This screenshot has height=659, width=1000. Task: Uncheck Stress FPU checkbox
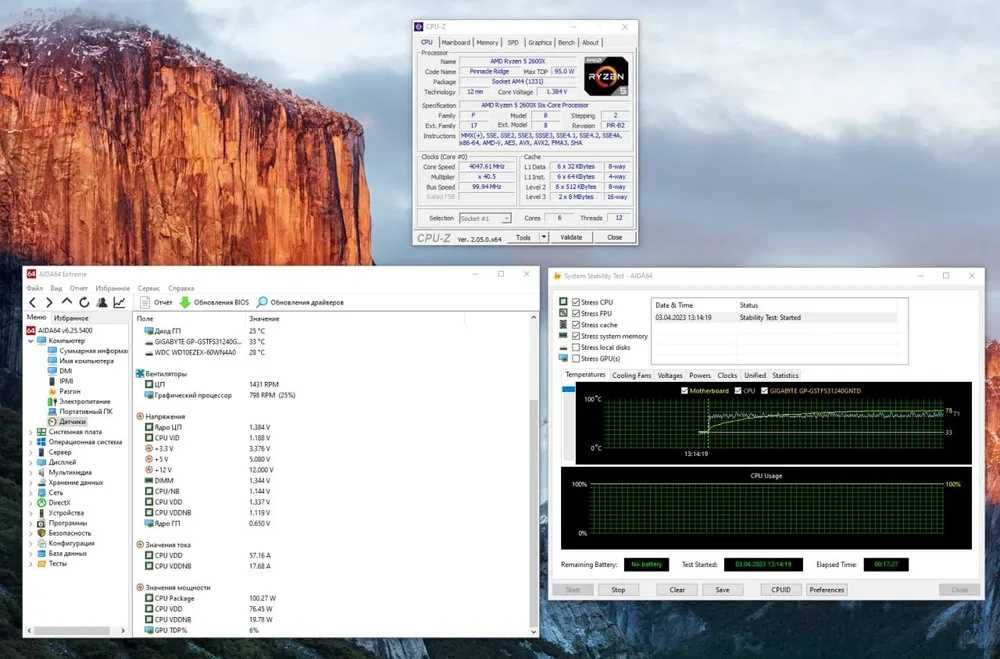click(576, 314)
